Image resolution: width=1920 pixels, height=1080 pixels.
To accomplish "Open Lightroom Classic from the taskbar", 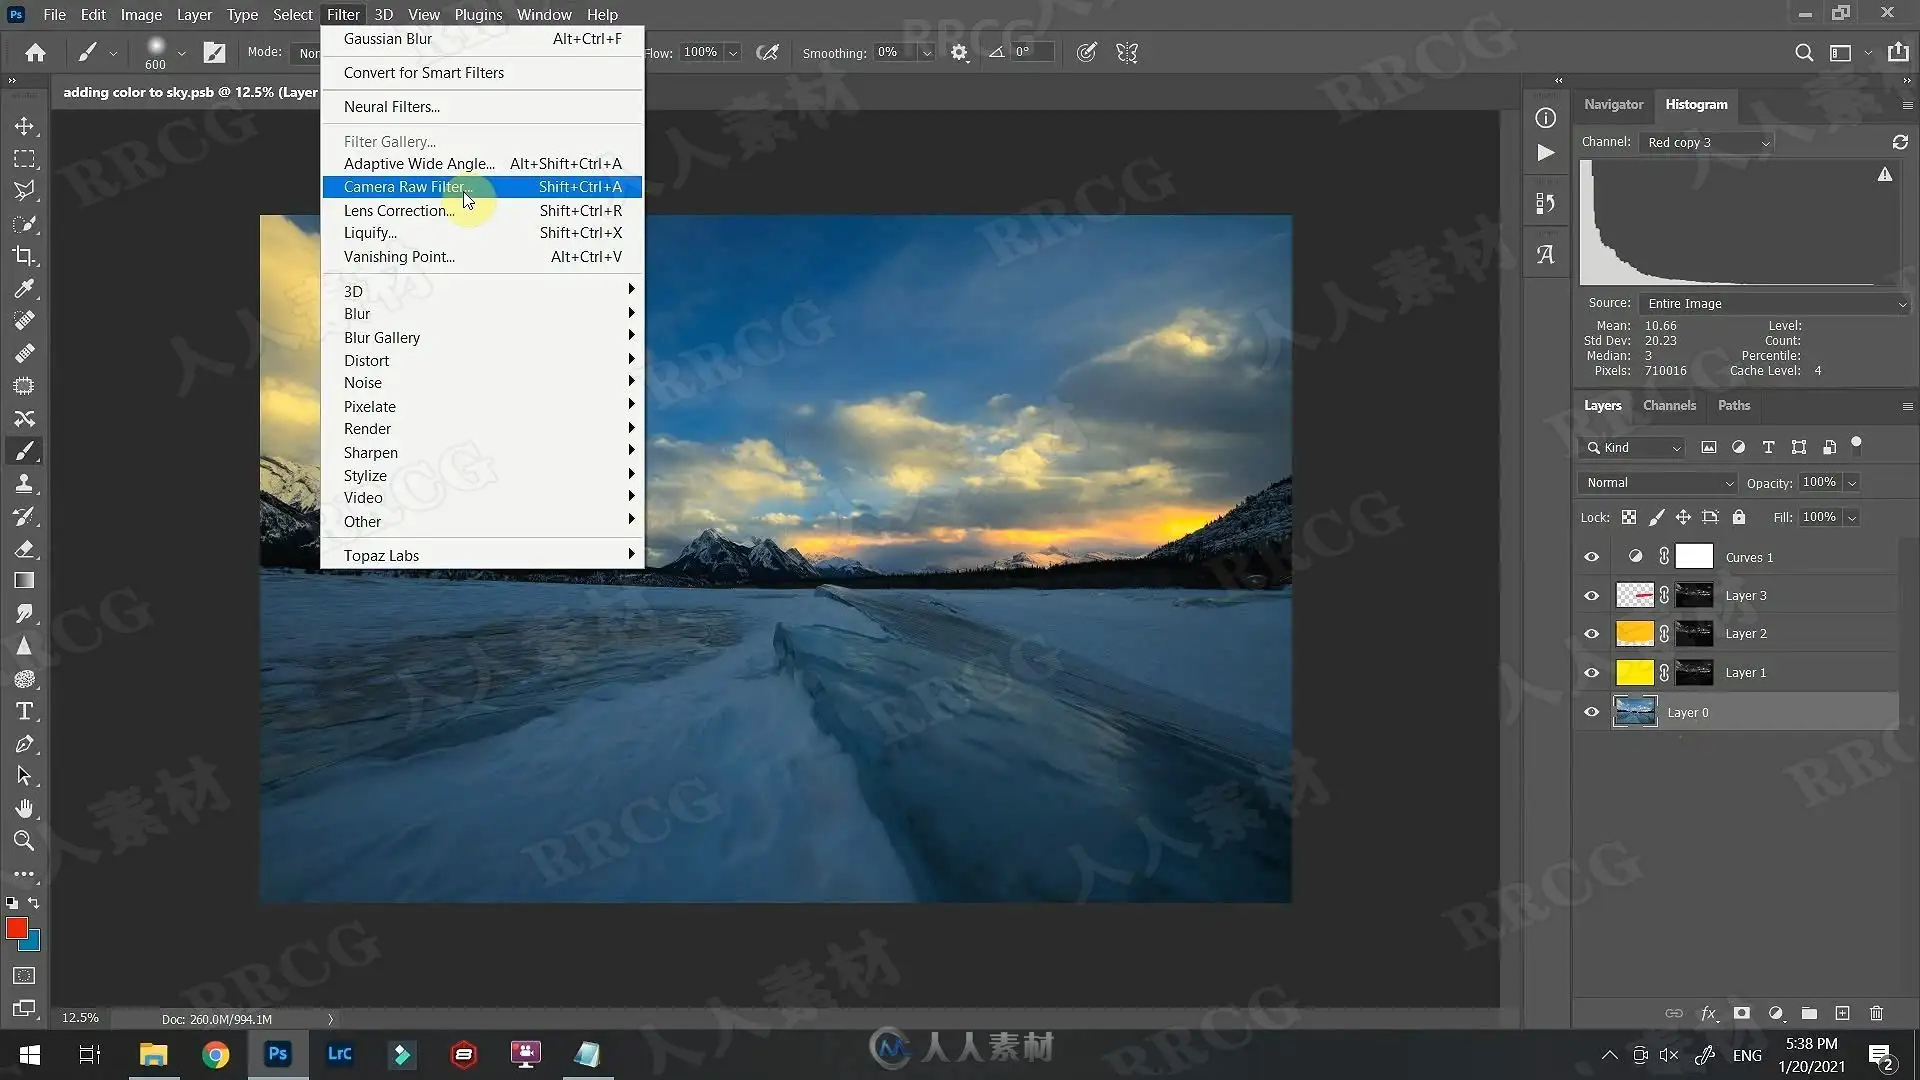I will [x=340, y=1055].
